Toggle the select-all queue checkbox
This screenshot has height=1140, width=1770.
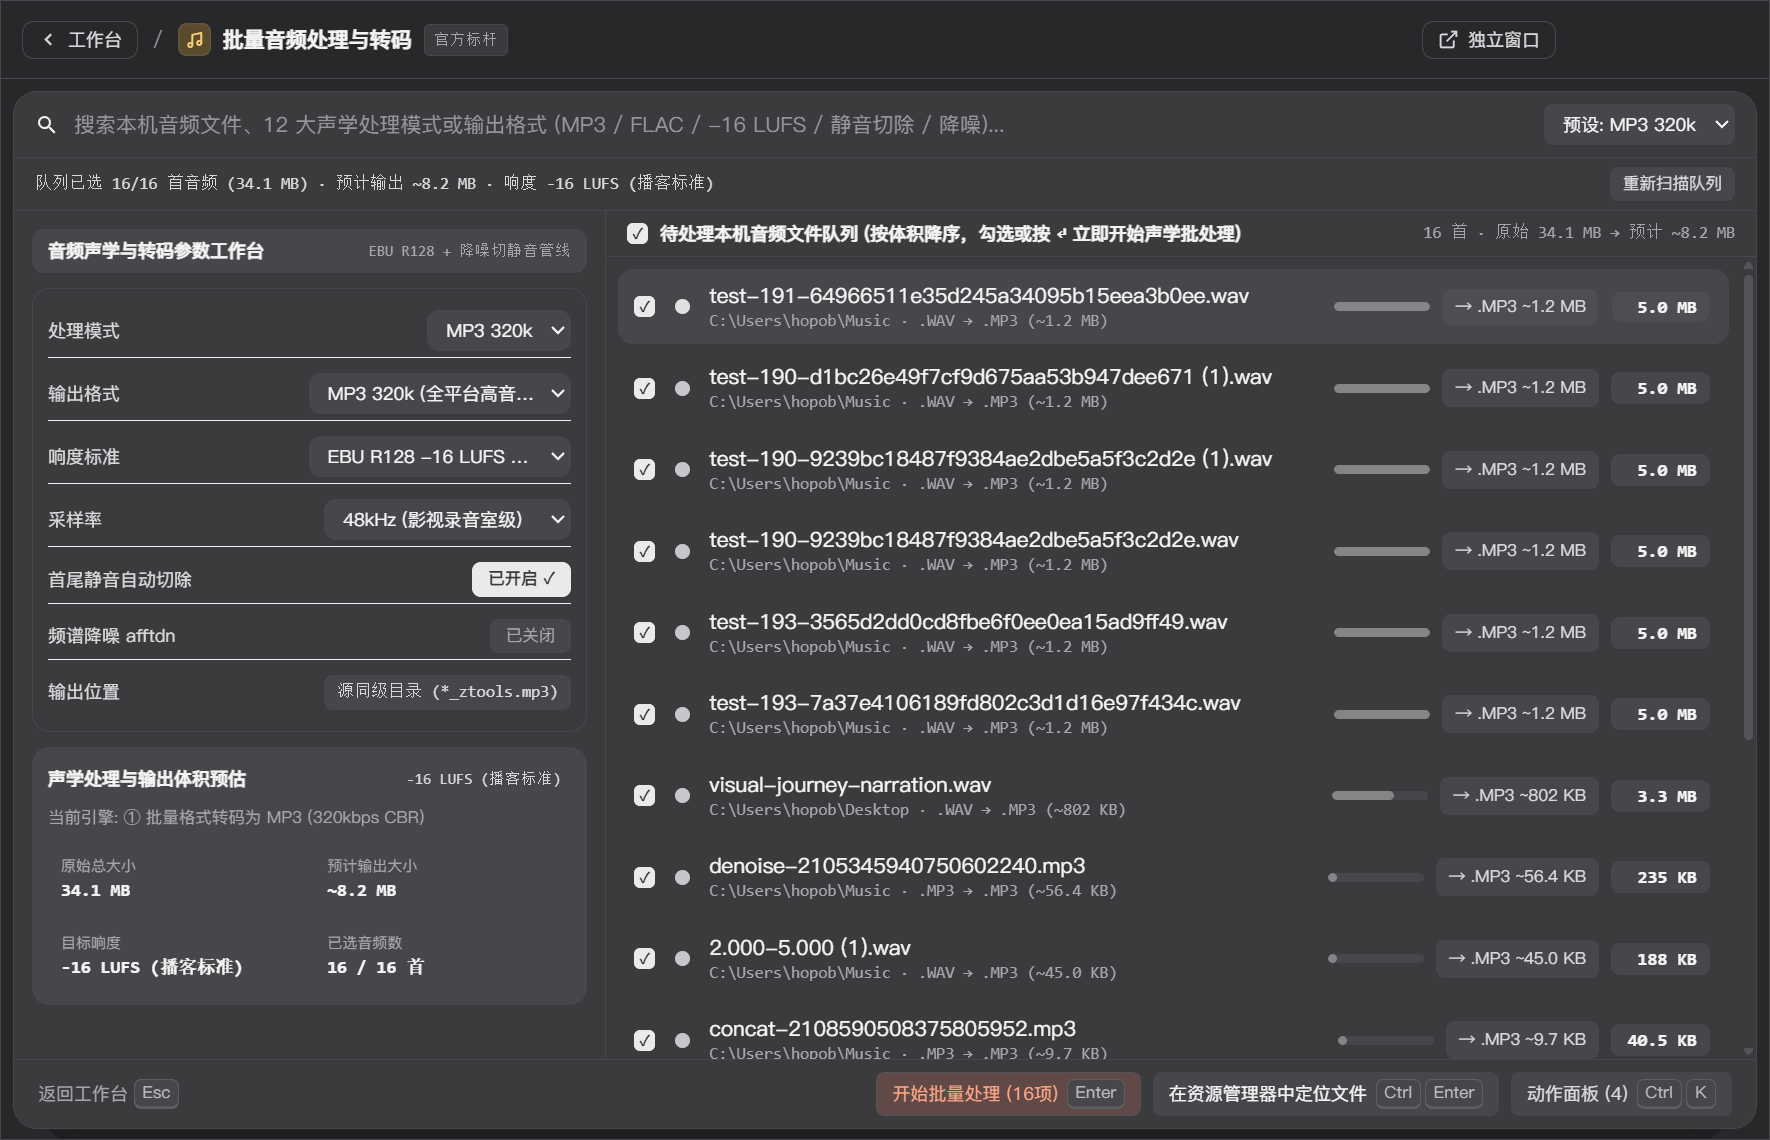637,233
